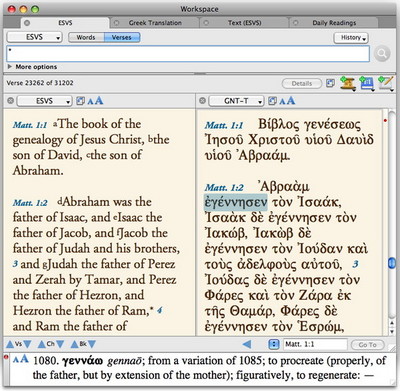Open the ESVS search text dropdown
The width and height of the screenshot is (400, 391).
(x=34, y=37)
